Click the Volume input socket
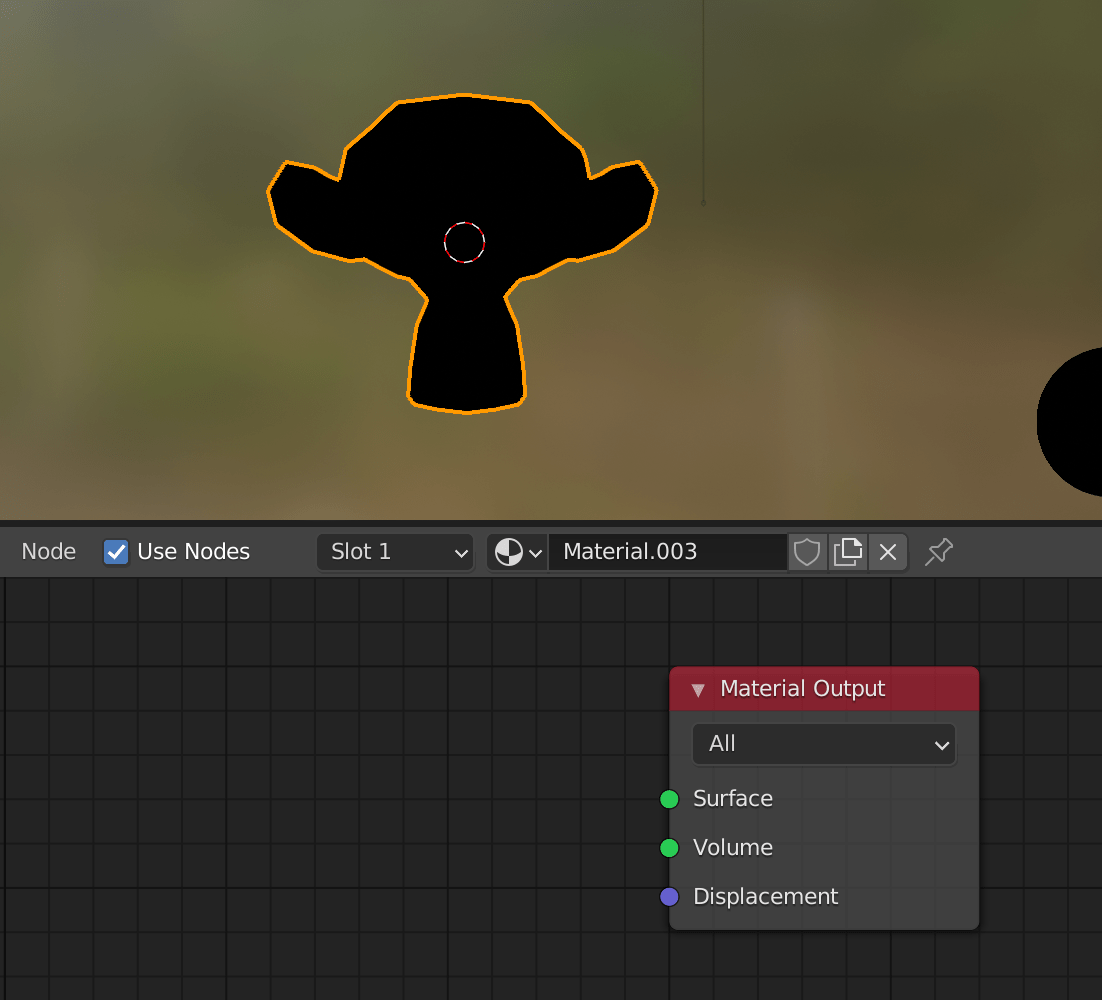This screenshot has height=1000, width=1102. [x=669, y=848]
